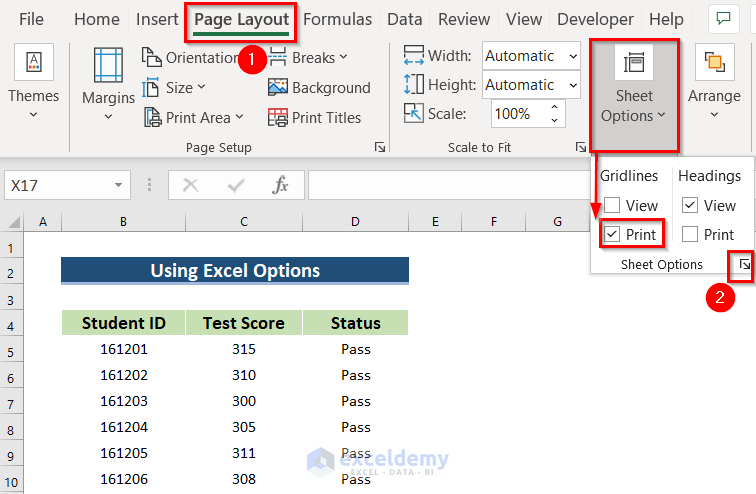
Task: Open the Sheet Options dialog launcher
Action: coord(744,265)
